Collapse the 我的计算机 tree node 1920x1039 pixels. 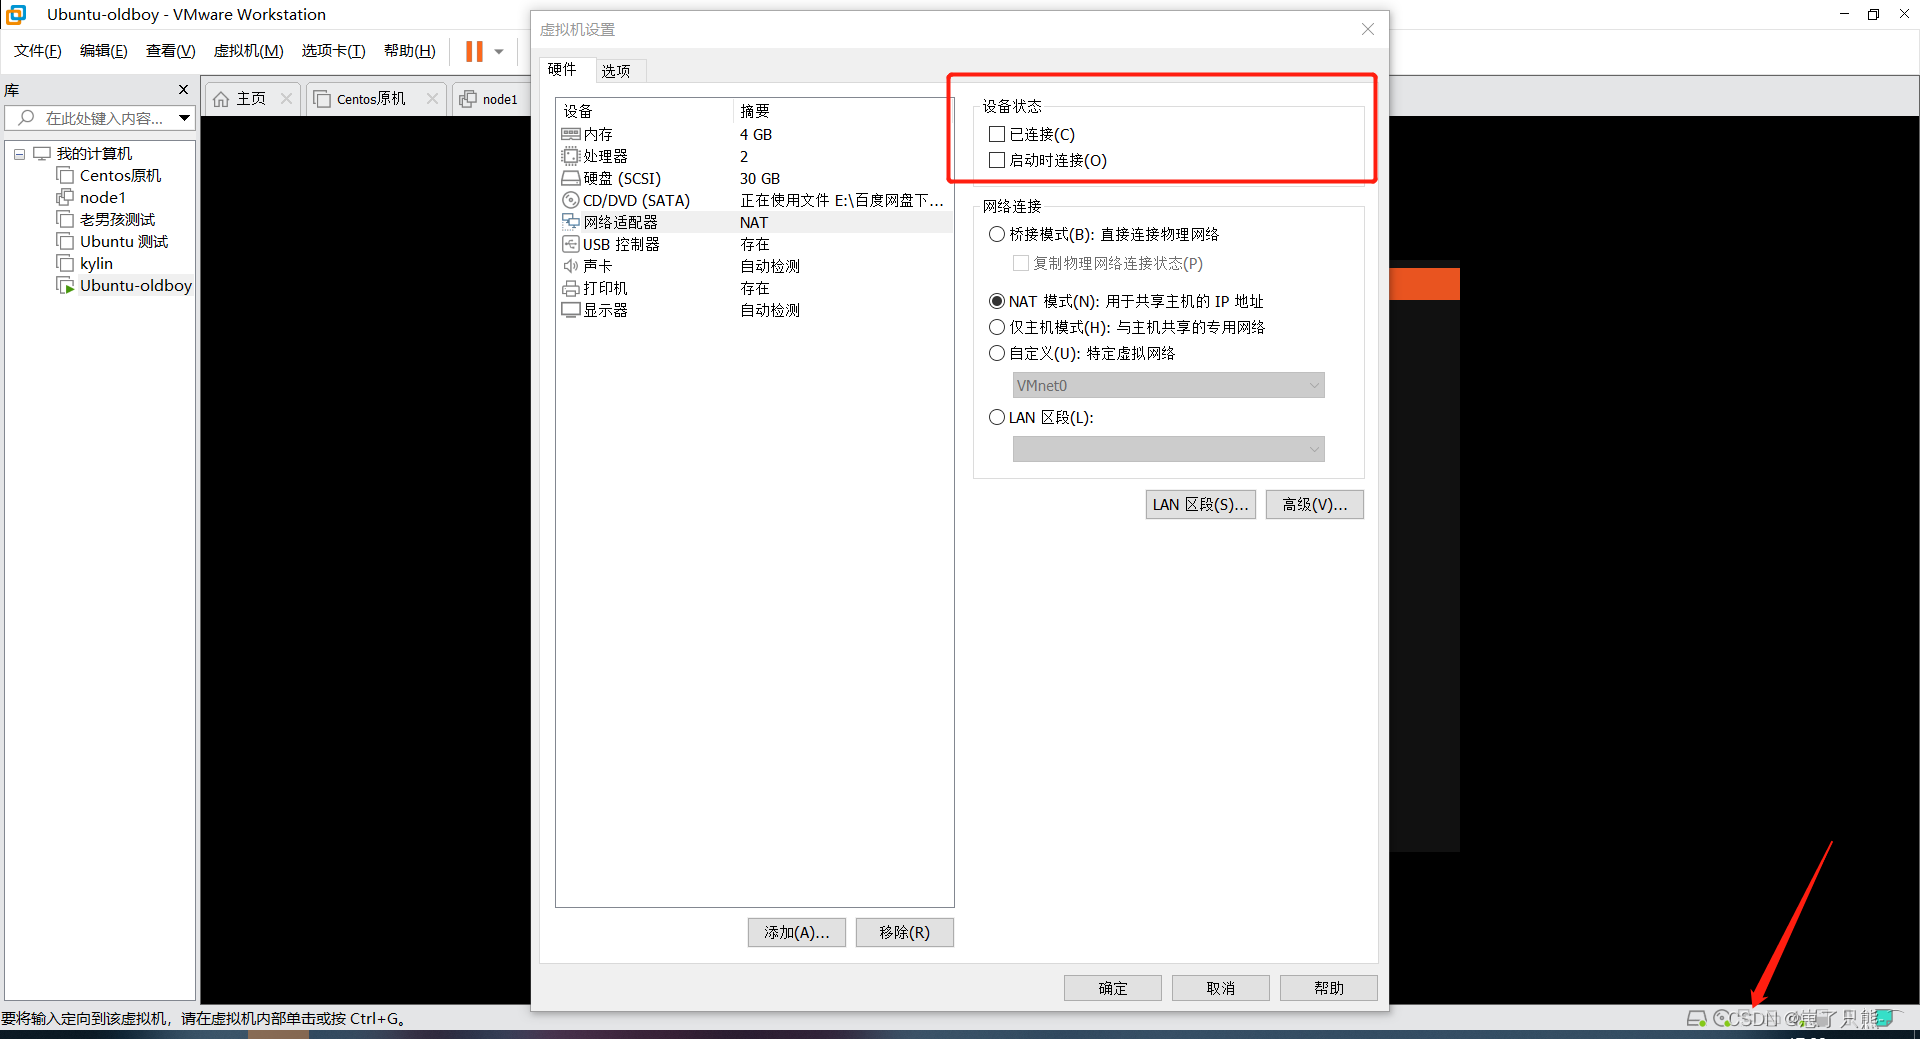19,154
